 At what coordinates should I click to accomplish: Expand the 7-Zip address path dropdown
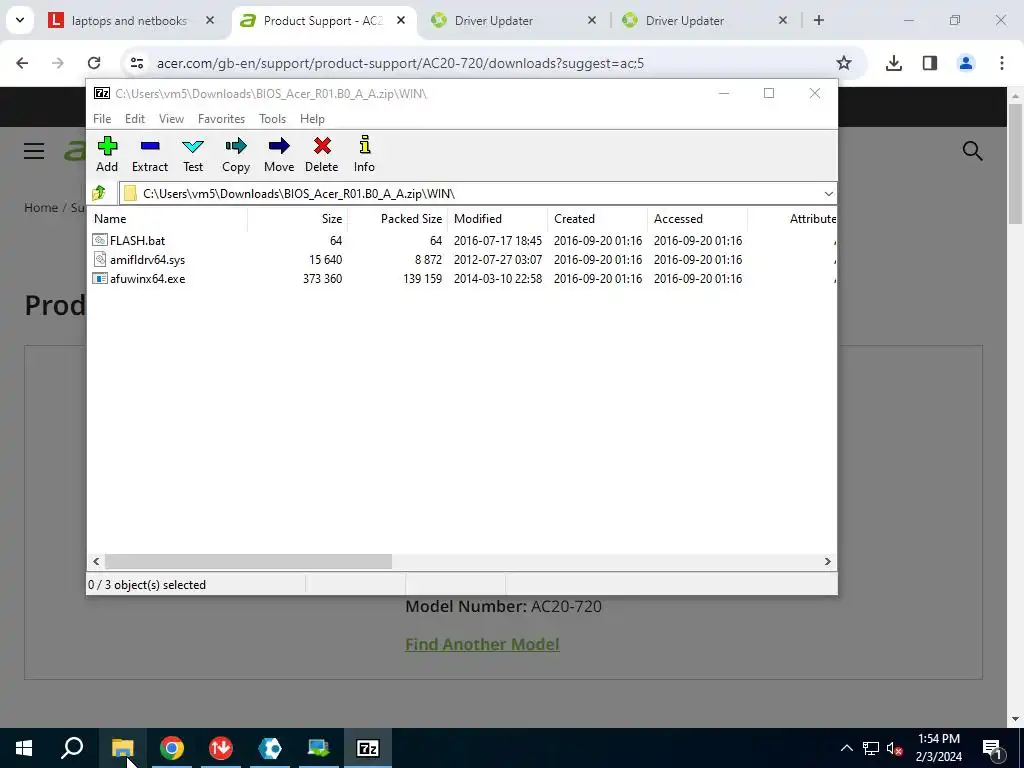point(828,194)
